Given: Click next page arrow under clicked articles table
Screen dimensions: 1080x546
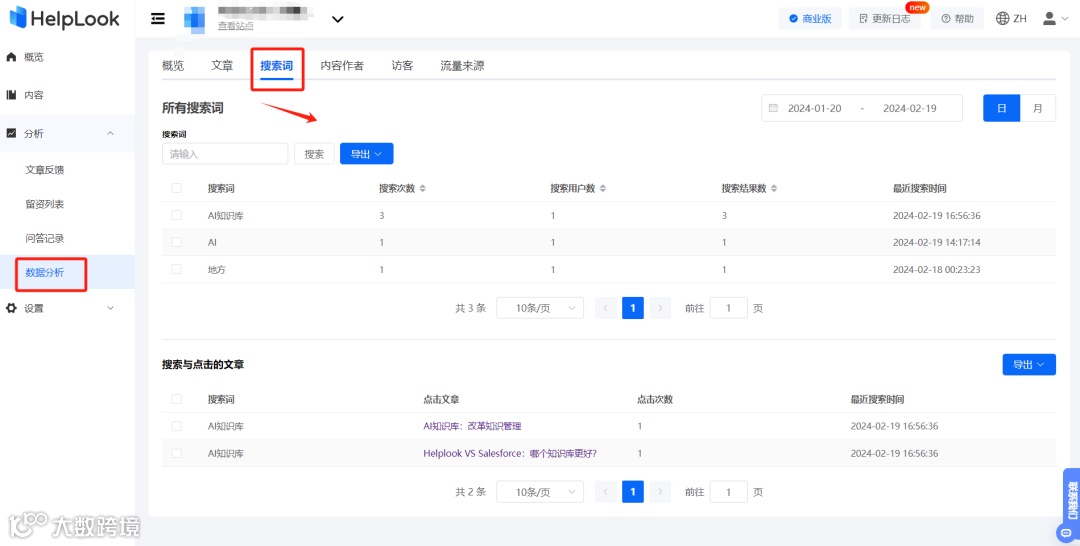Looking at the screenshot, I should click(660, 492).
